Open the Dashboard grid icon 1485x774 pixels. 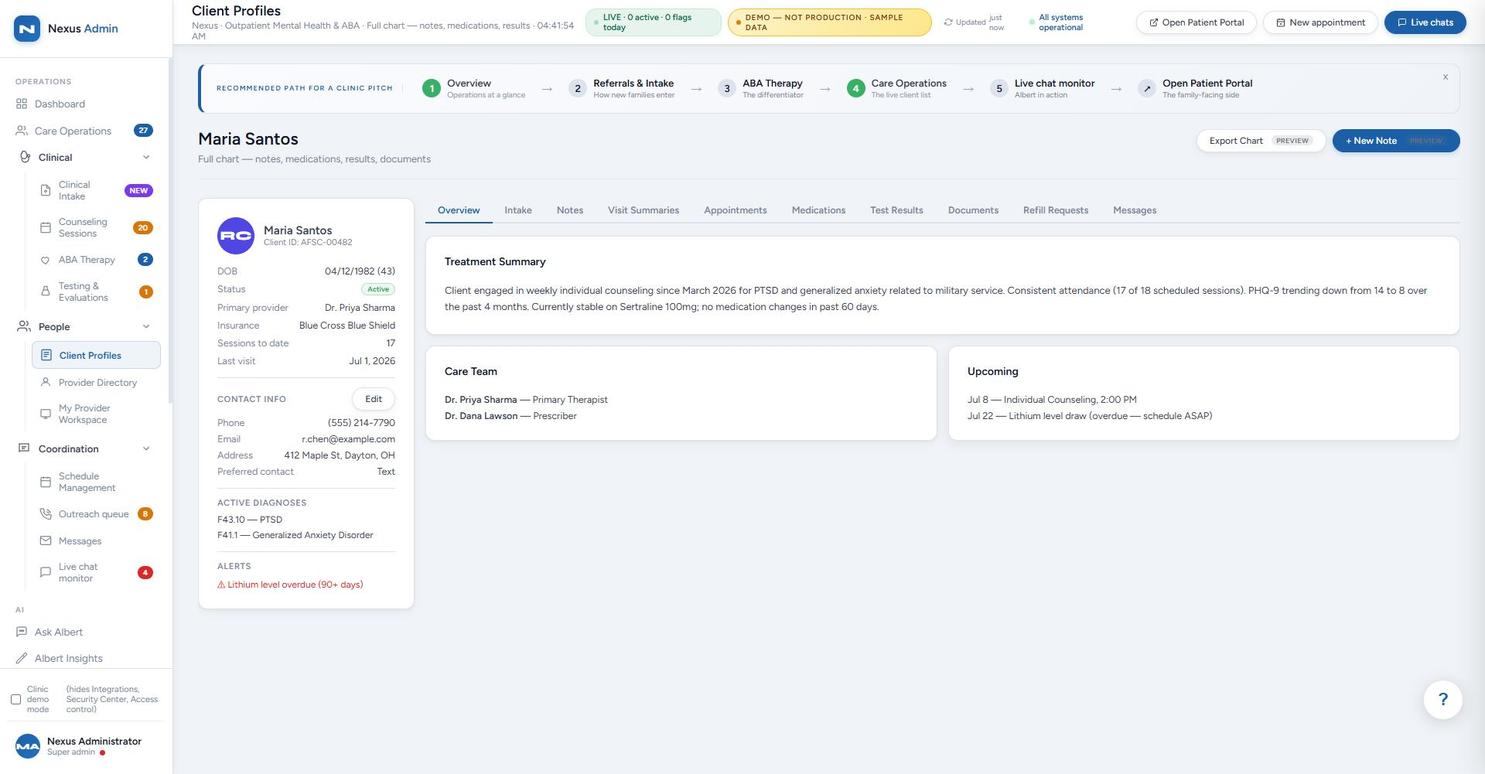[22, 104]
